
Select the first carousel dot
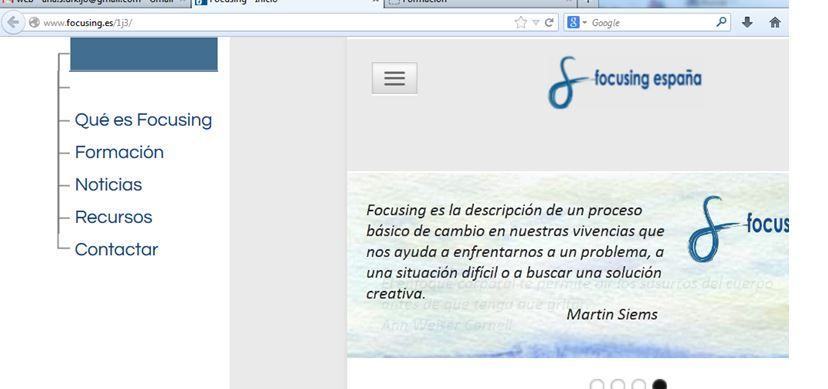click(x=597, y=384)
